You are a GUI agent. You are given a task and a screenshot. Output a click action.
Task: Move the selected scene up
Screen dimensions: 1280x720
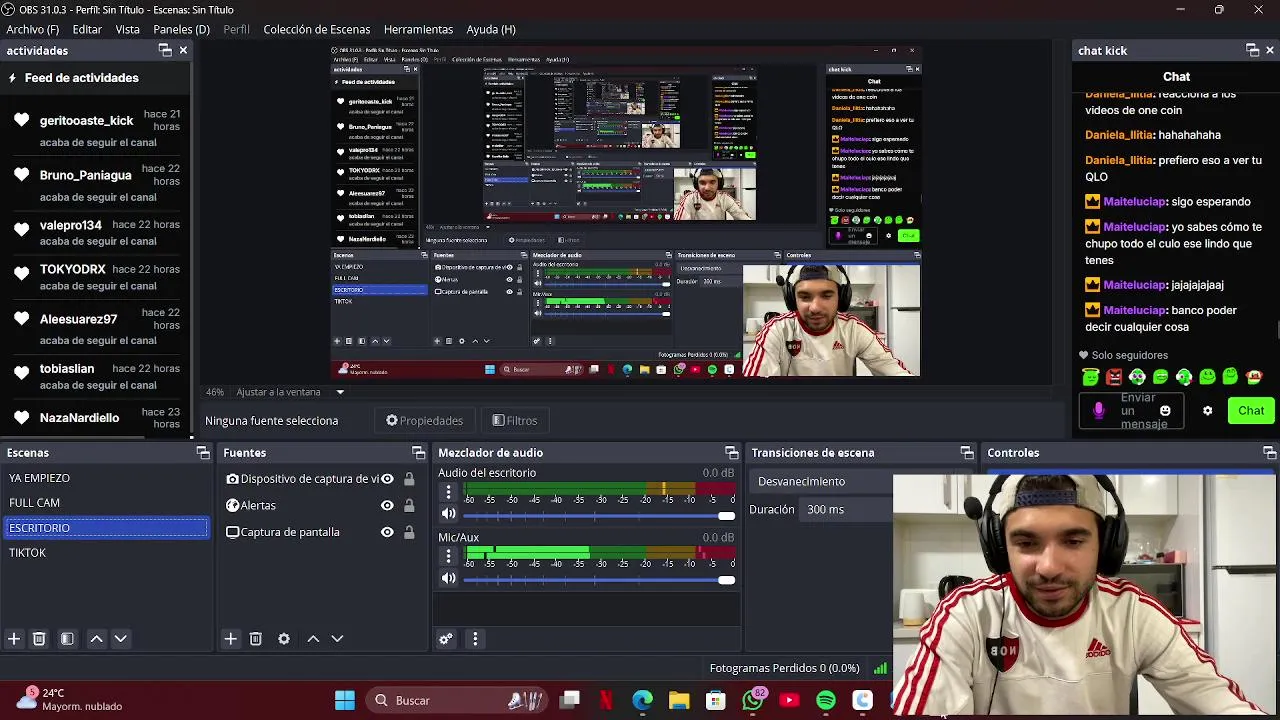[96, 638]
